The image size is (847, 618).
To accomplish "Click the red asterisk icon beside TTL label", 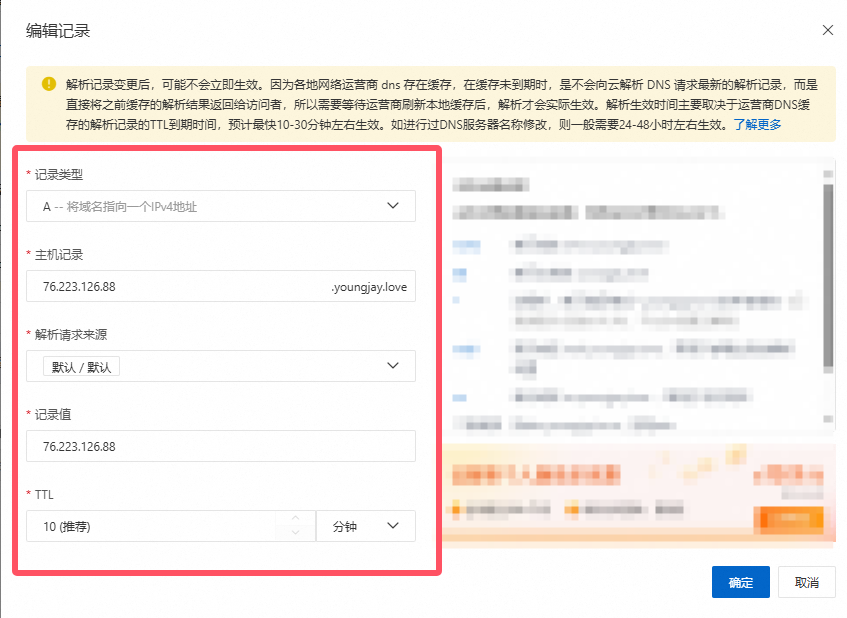I will (28, 494).
